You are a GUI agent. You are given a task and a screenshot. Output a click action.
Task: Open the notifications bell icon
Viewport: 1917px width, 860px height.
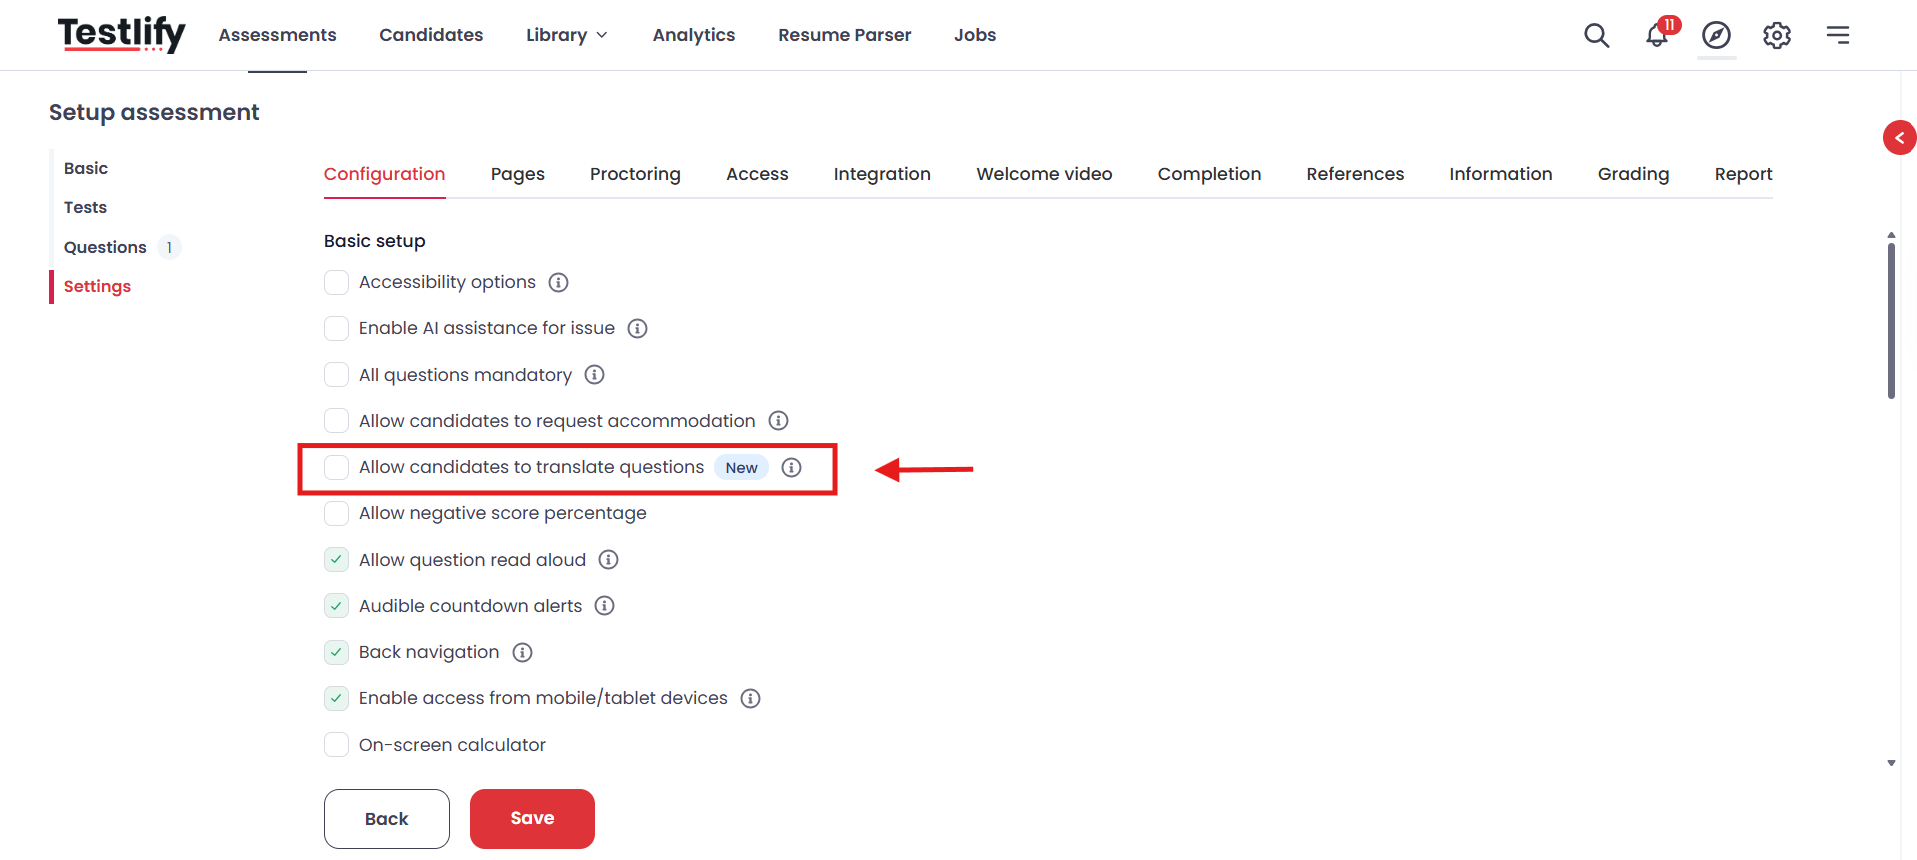coord(1658,35)
